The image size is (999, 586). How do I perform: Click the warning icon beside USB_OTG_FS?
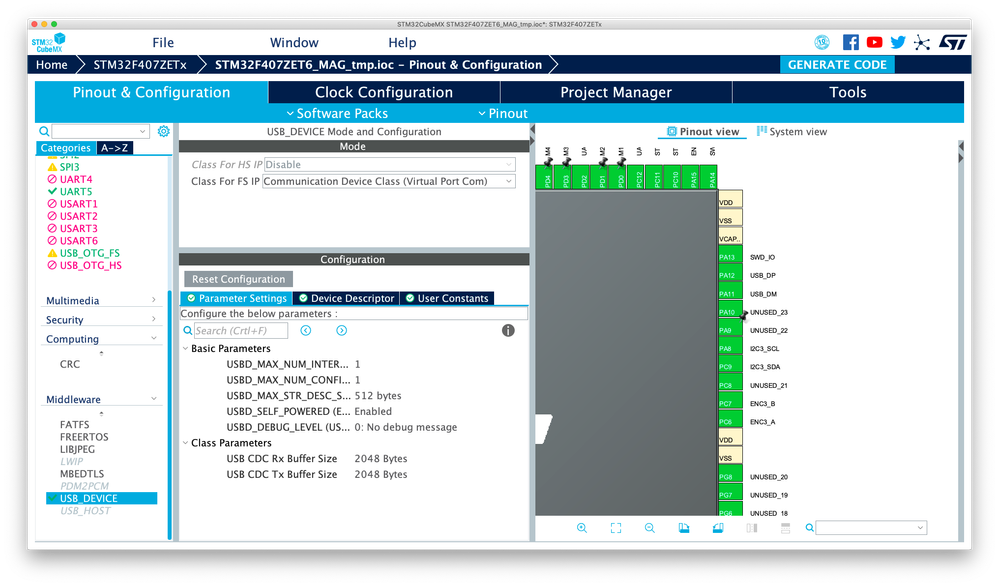coord(52,254)
